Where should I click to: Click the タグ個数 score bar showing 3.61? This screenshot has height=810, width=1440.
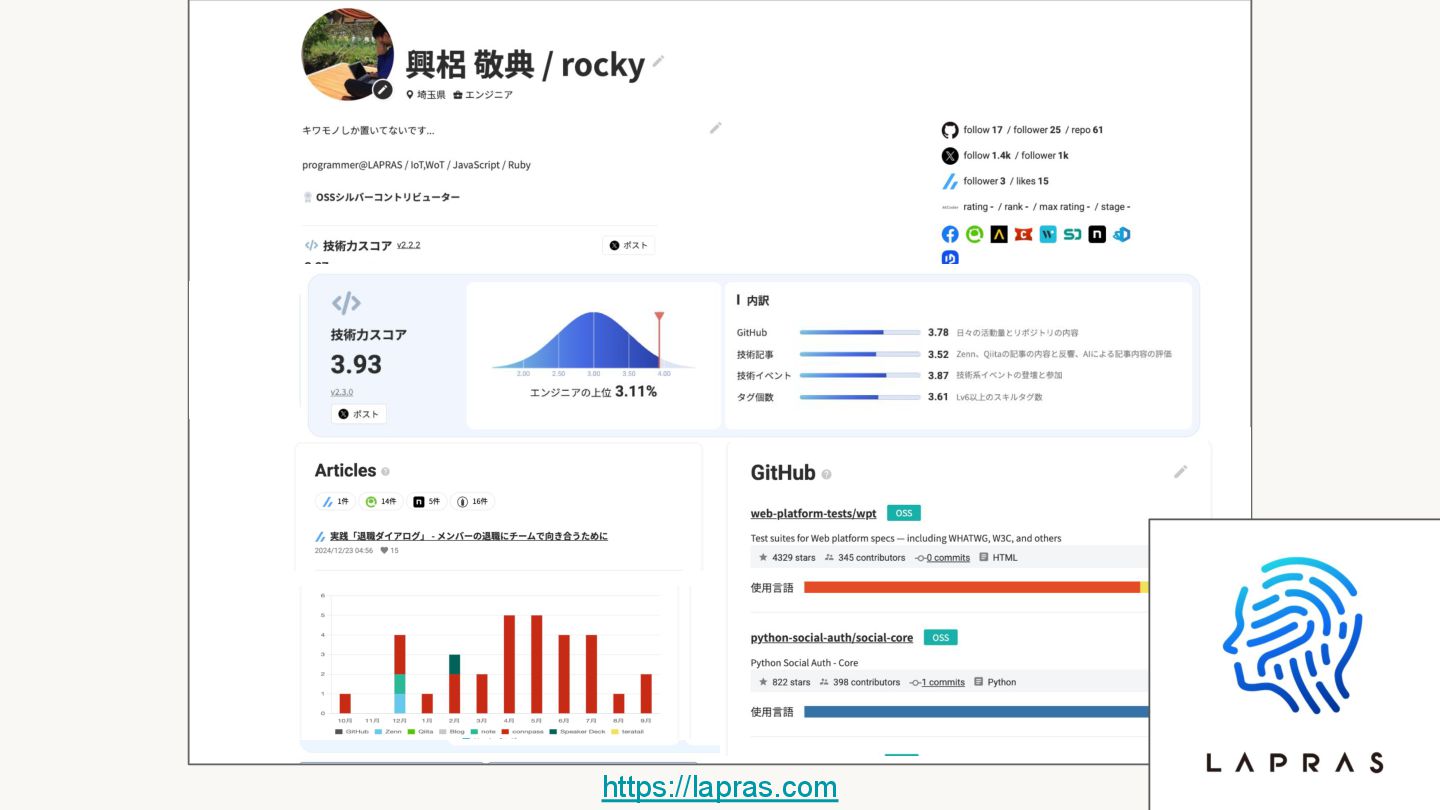point(860,397)
